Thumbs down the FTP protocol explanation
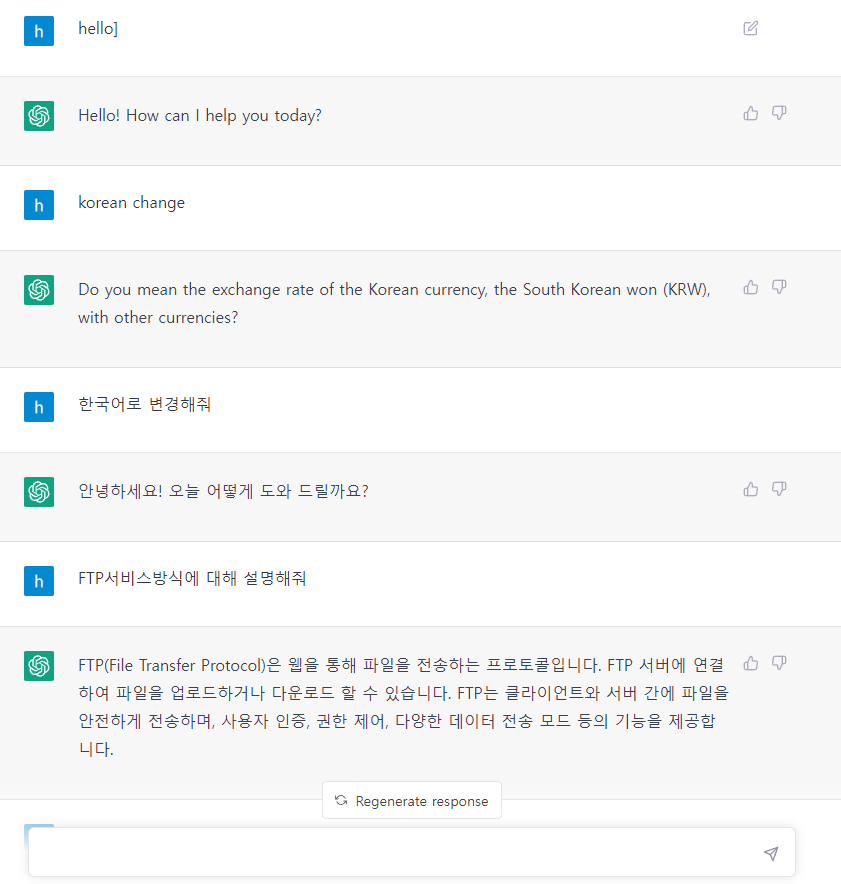The height and width of the screenshot is (884, 841). pos(779,663)
